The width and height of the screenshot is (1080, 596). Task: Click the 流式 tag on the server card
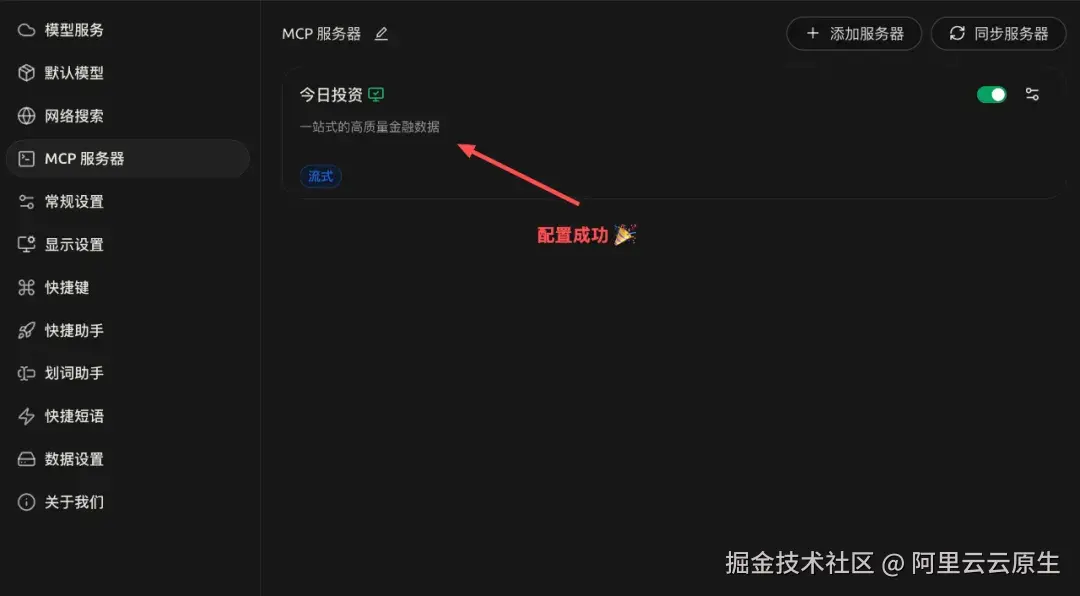(320, 176)
